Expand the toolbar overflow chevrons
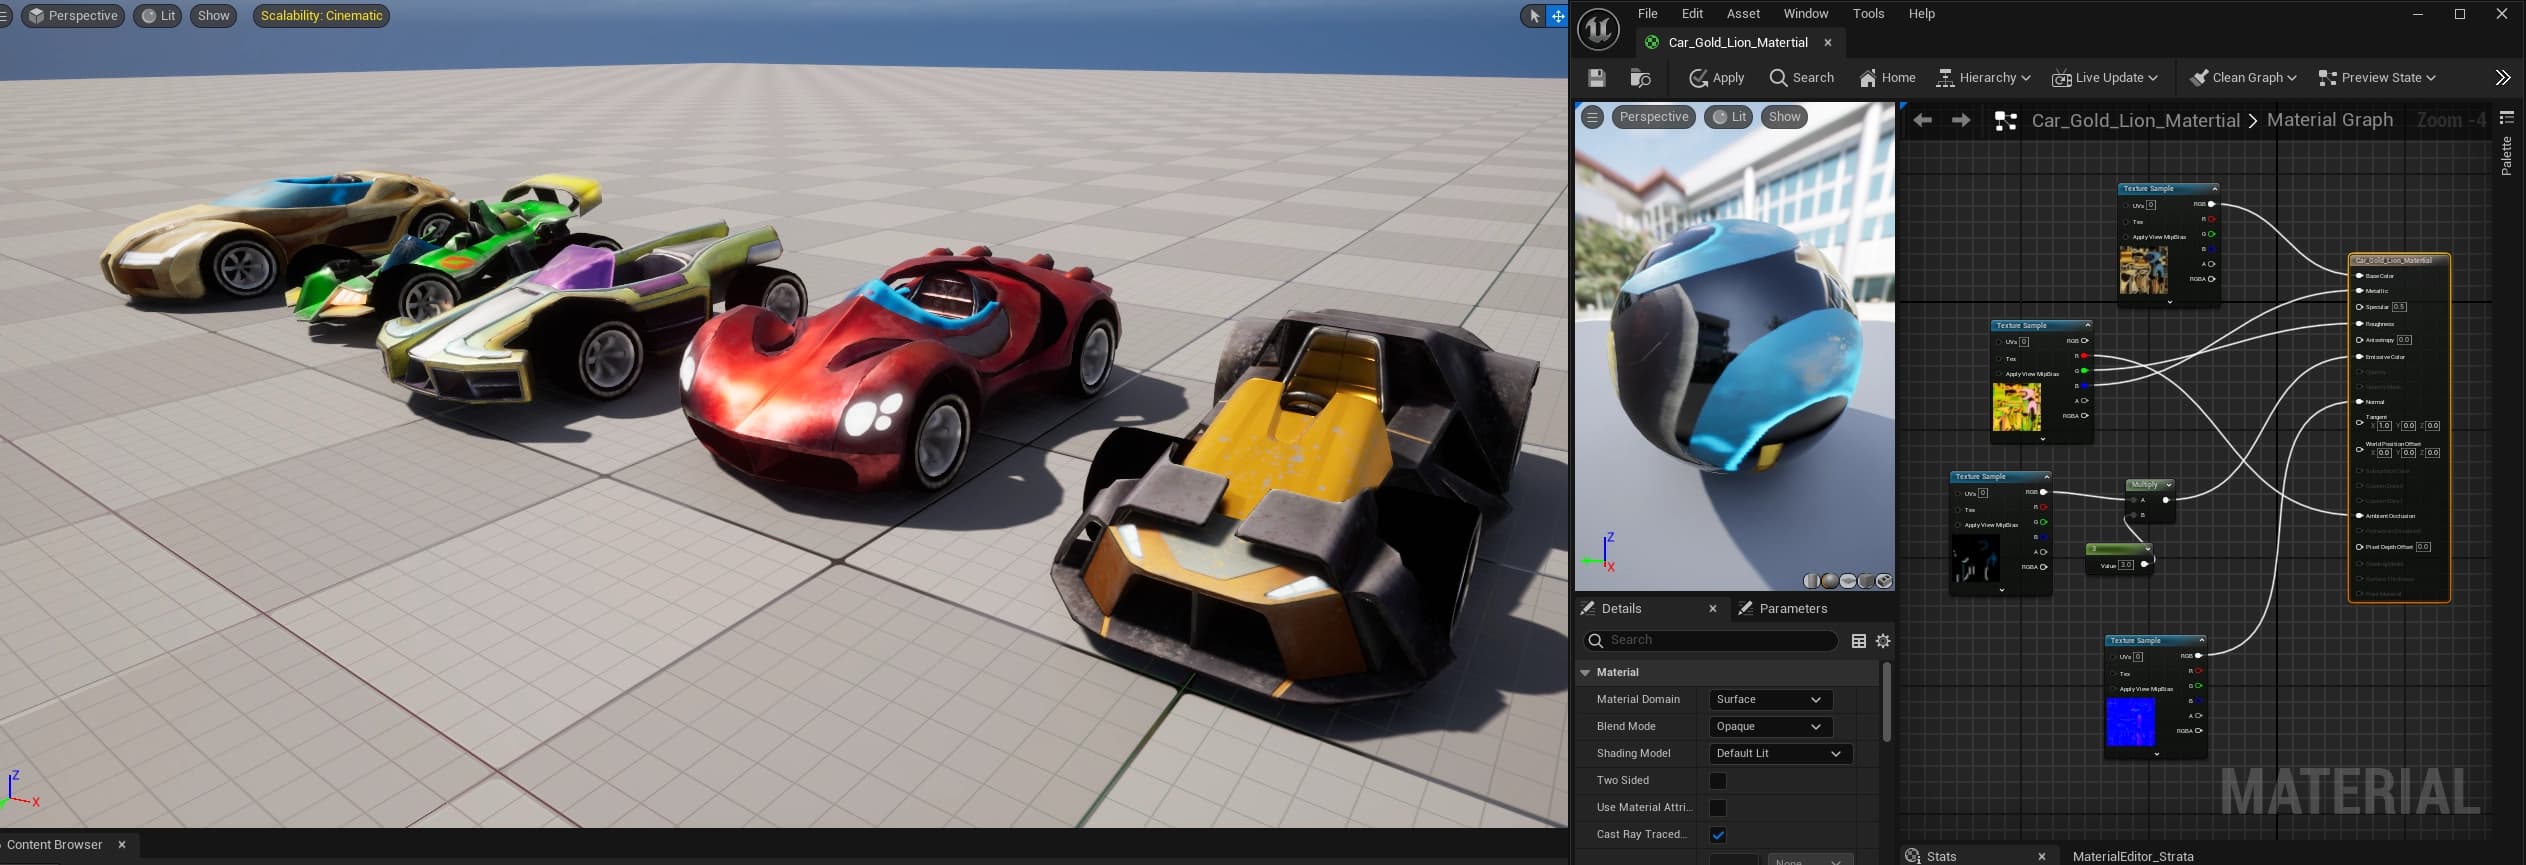Screen dimensions: 2526x865 (x=2502, y=78)
